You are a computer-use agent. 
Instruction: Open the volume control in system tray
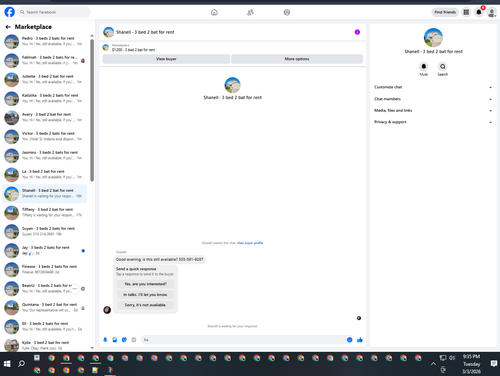(452, 358)
